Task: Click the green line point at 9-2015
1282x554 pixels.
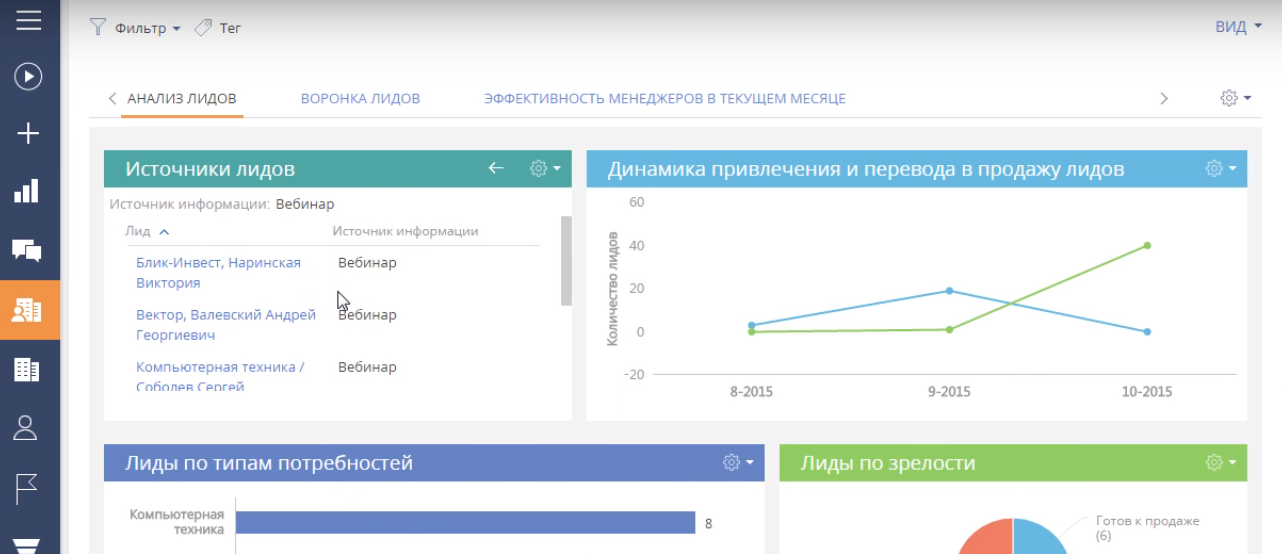Action: click(x=949, y=329)
